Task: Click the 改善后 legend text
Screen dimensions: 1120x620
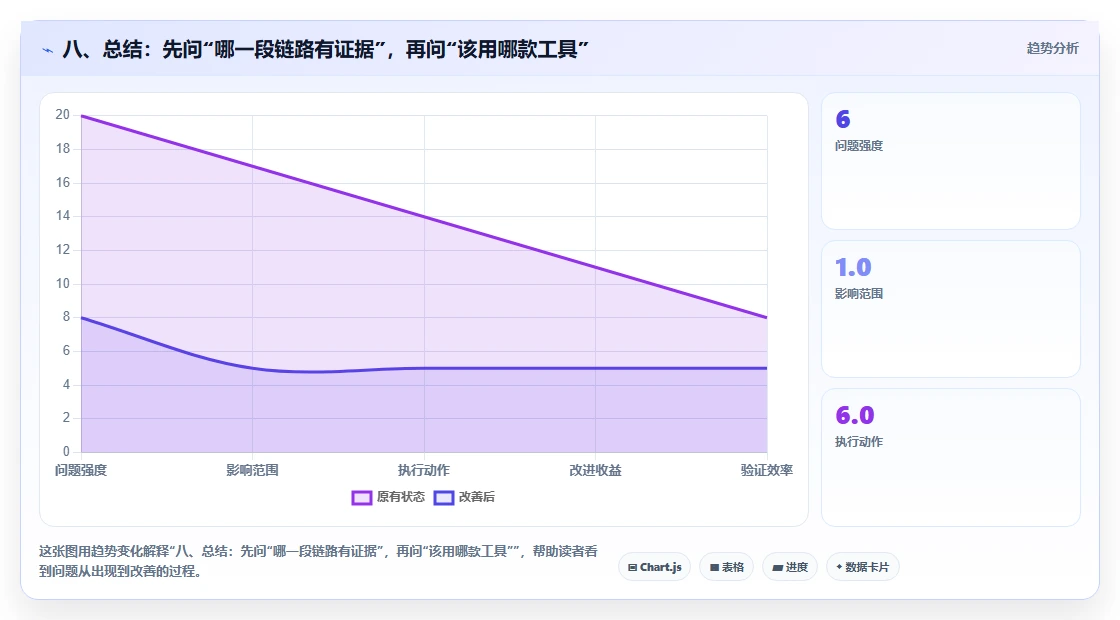Action: point(476,497)
